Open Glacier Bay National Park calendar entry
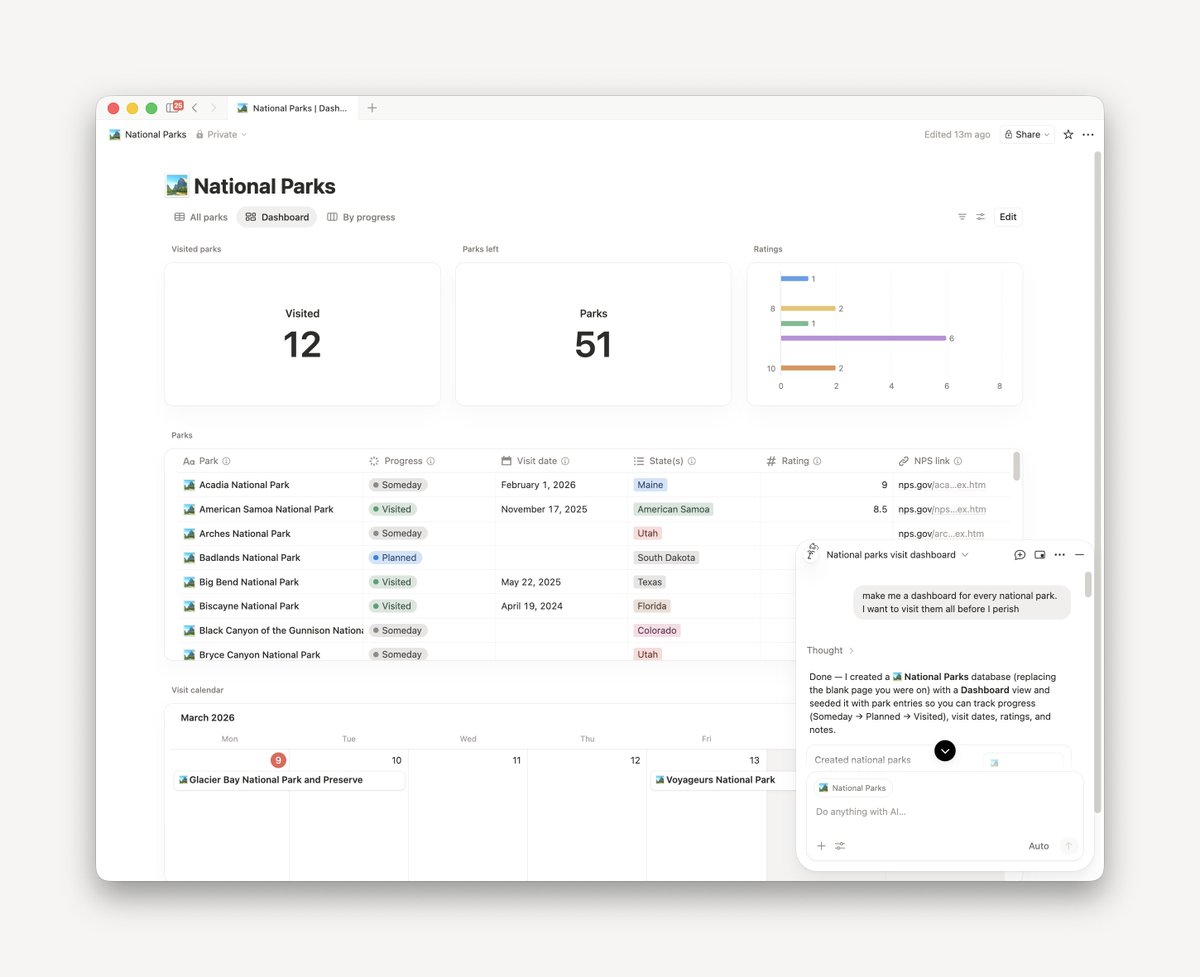Image resolution: width=1200 pixels, height=977 pixels. tap(289, 780)
